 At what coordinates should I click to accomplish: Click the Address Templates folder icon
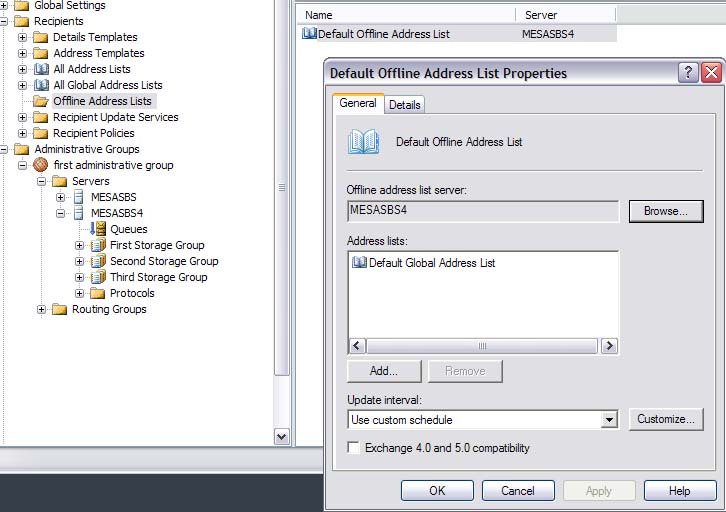click(x=41, y=53)
